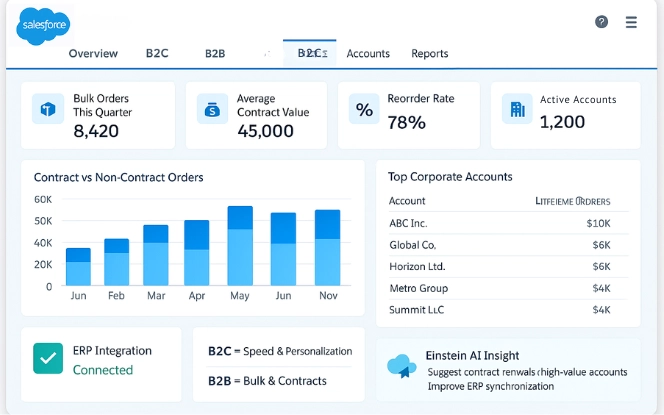
Task: Open the Accounts tab
Action: [x=368, y=54]
